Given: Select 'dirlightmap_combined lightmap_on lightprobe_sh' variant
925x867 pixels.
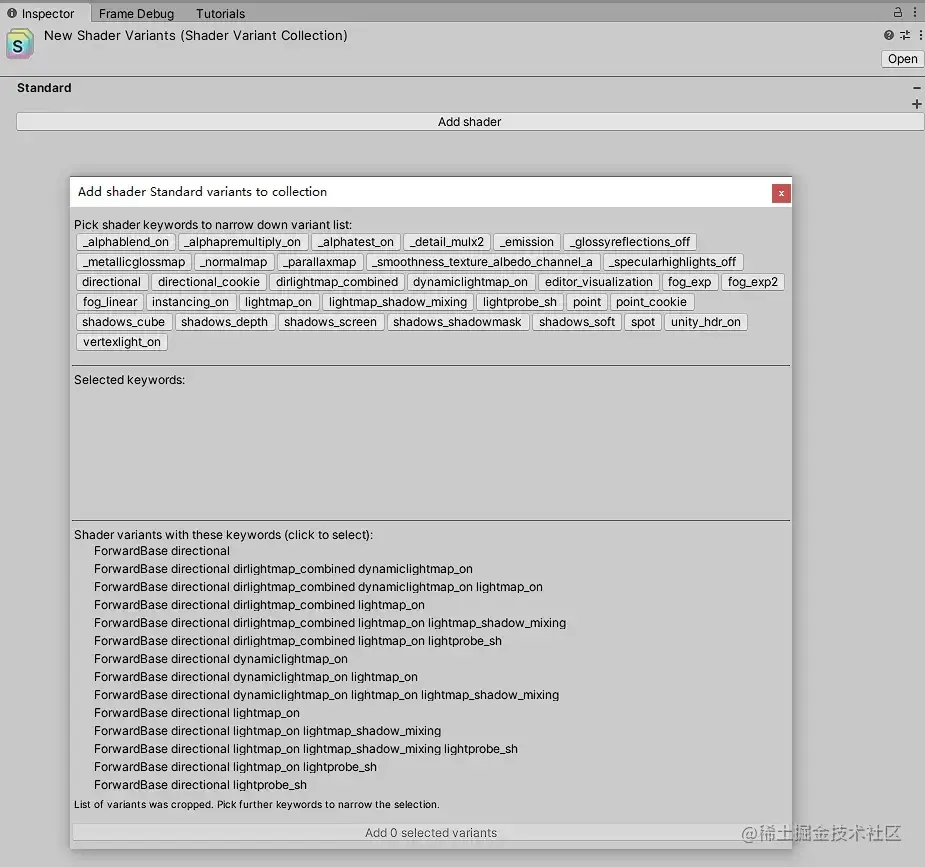Looking at the screenshot, I should pos(298,641).
